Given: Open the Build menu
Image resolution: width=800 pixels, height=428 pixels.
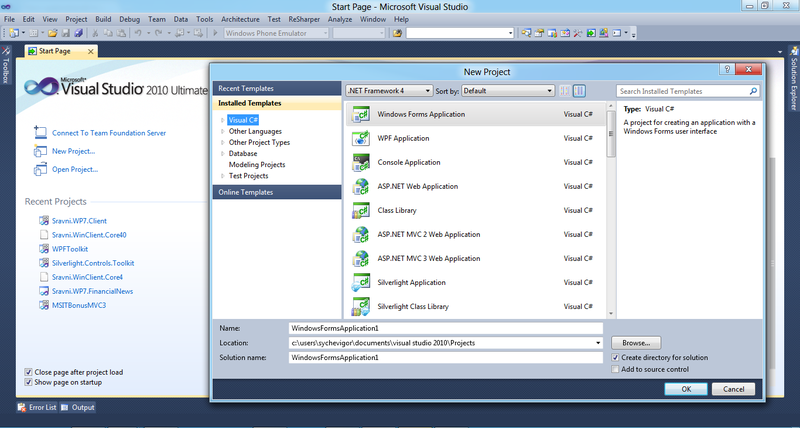Looking at the screenshot, I should pos(103,19).
